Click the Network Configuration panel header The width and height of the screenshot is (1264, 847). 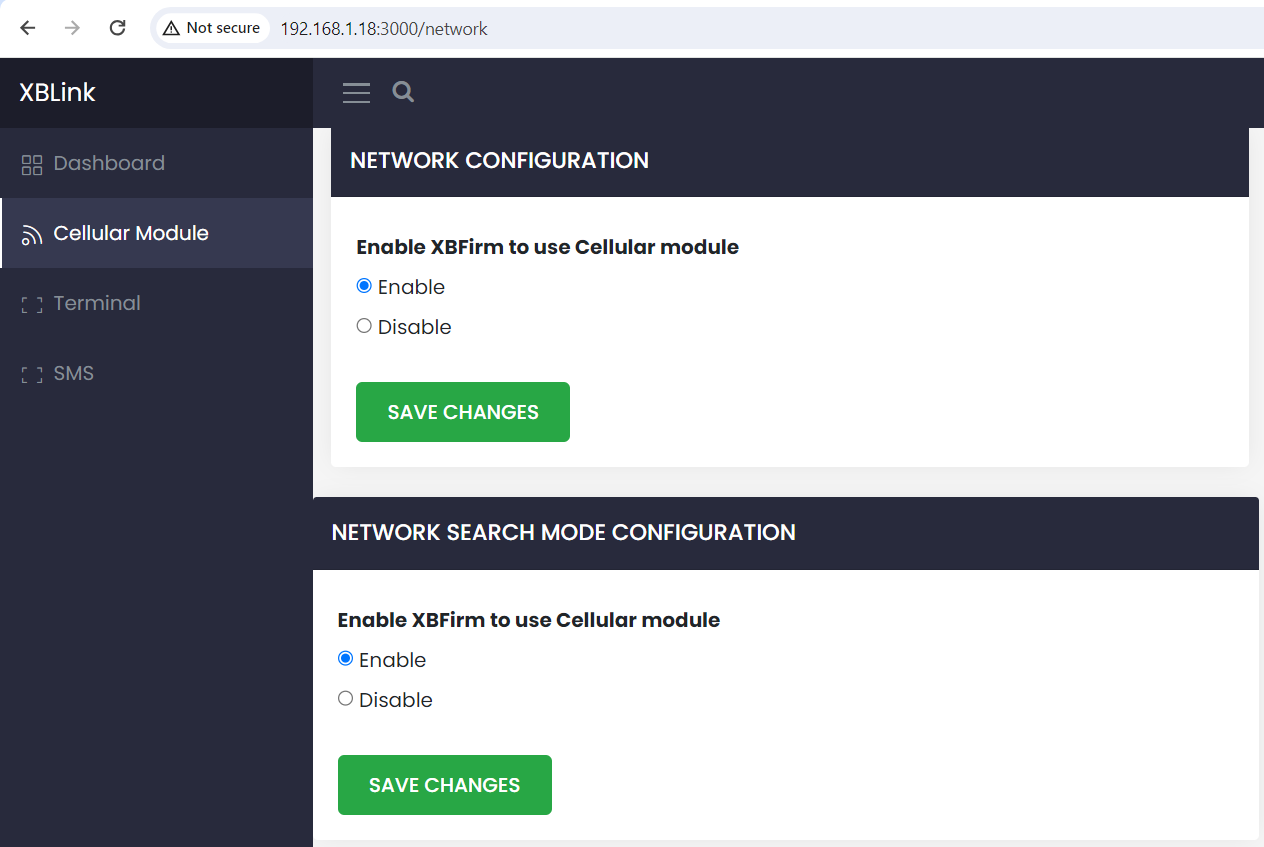tap(499, 161)
